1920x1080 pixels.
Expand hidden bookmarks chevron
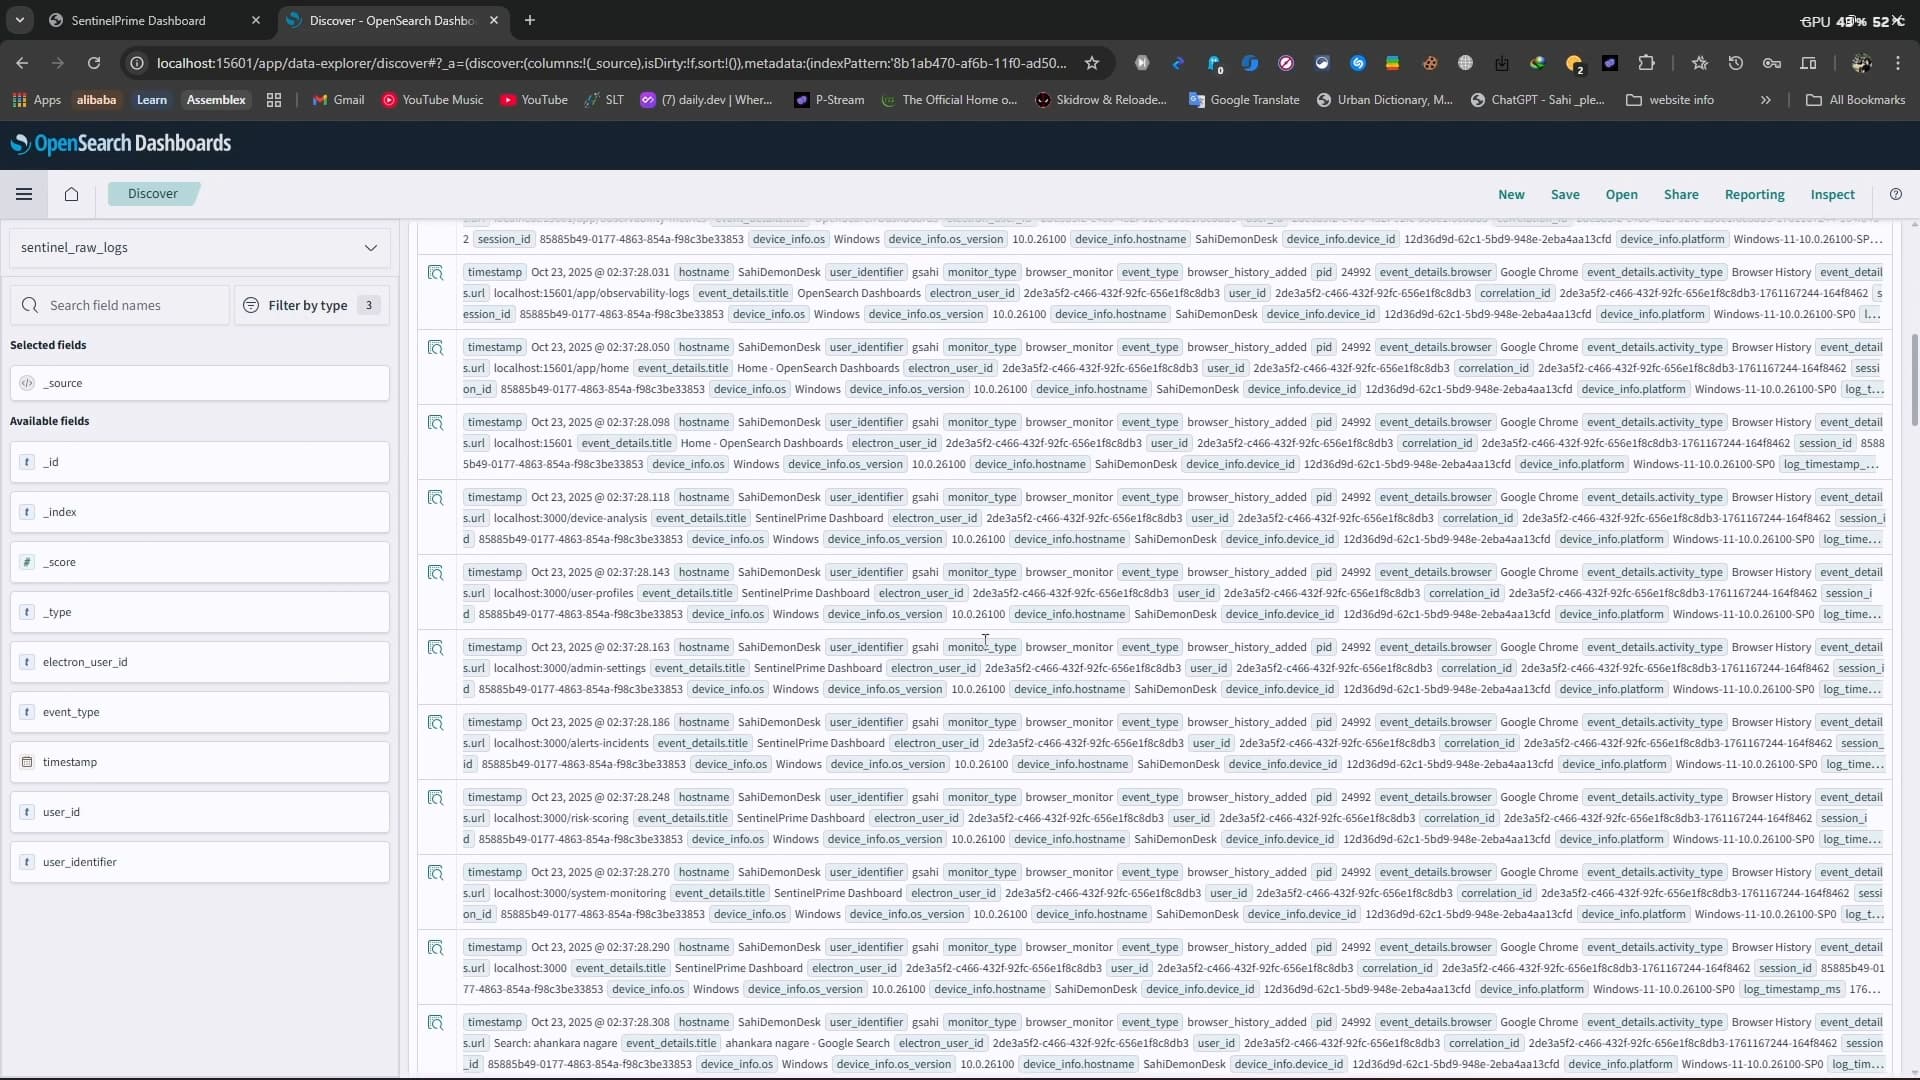click(1765, 100)
